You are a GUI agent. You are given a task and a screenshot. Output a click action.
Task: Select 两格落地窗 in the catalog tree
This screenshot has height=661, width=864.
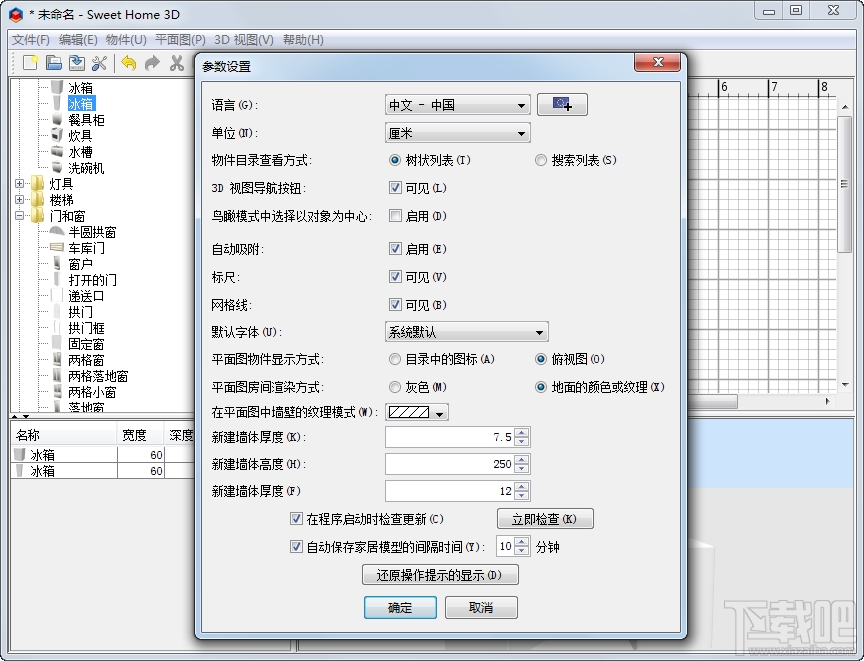(x=98, y=376)
